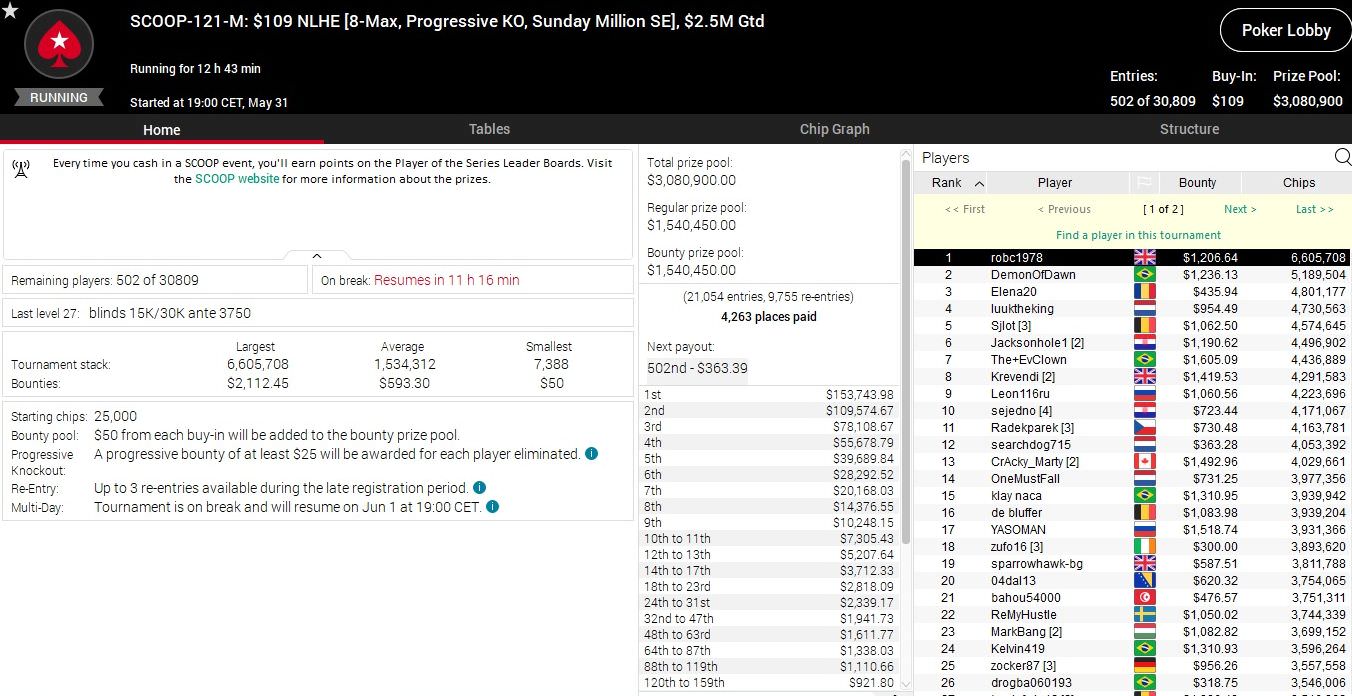This screenshot has height=696, width=1352.
Task: Click the PokerStars spade logo
Action: click(59, 45)
